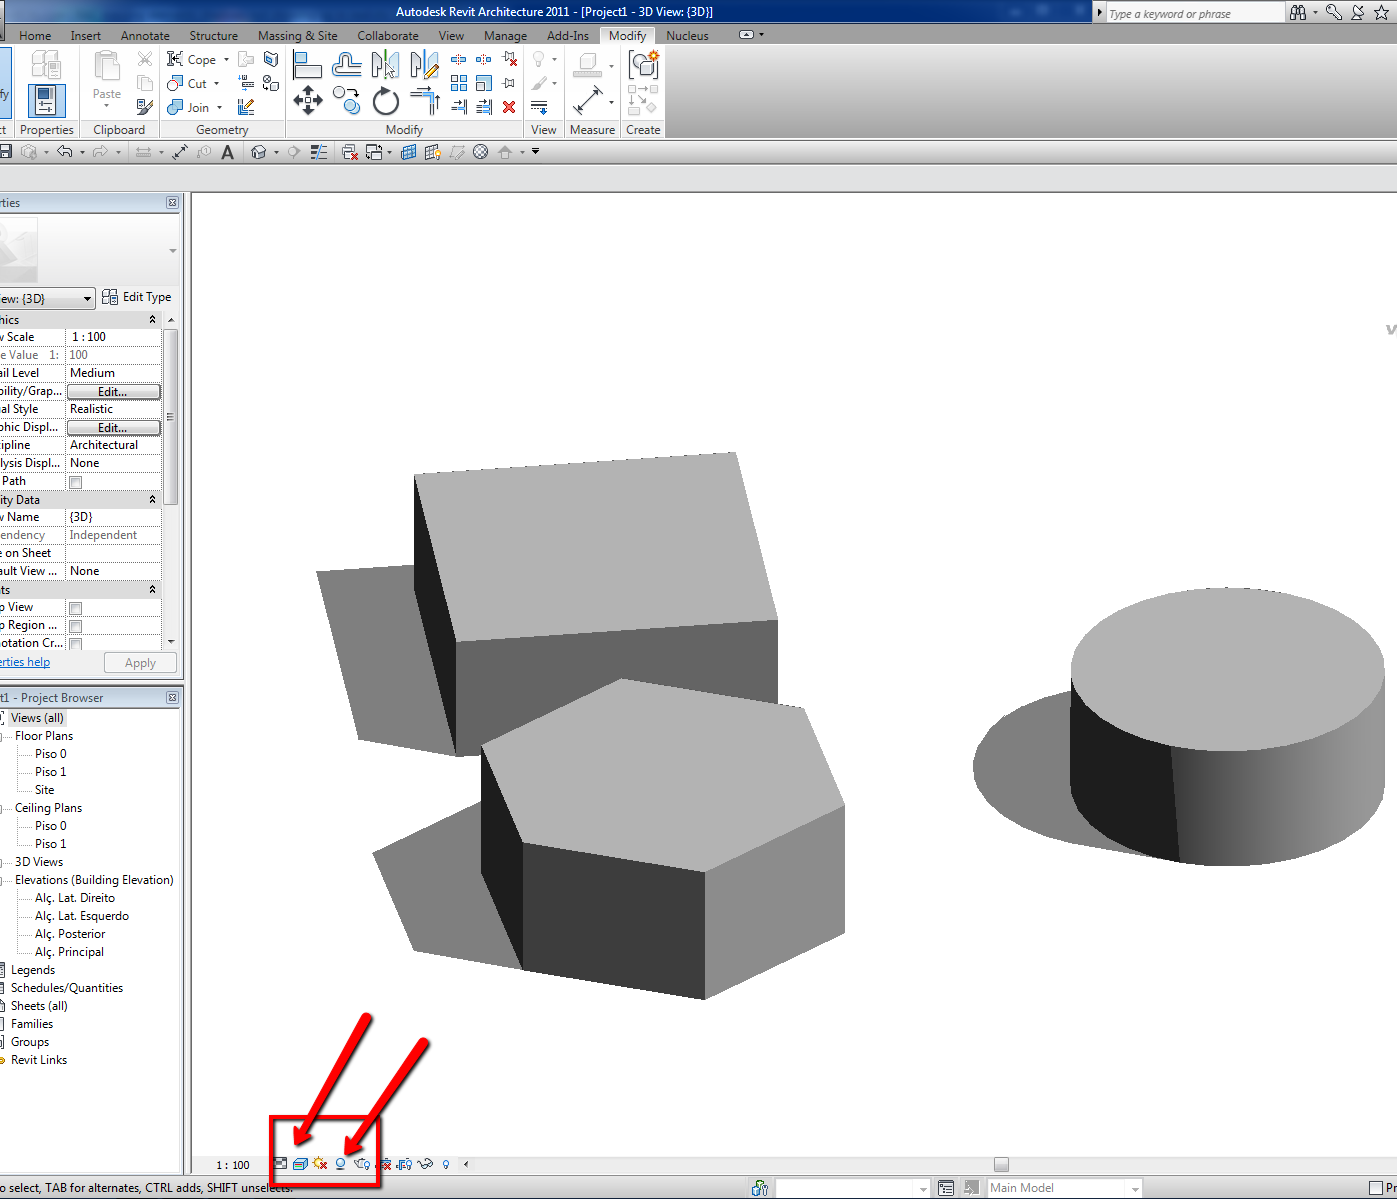Click the Create Group icon

[643, 65]
